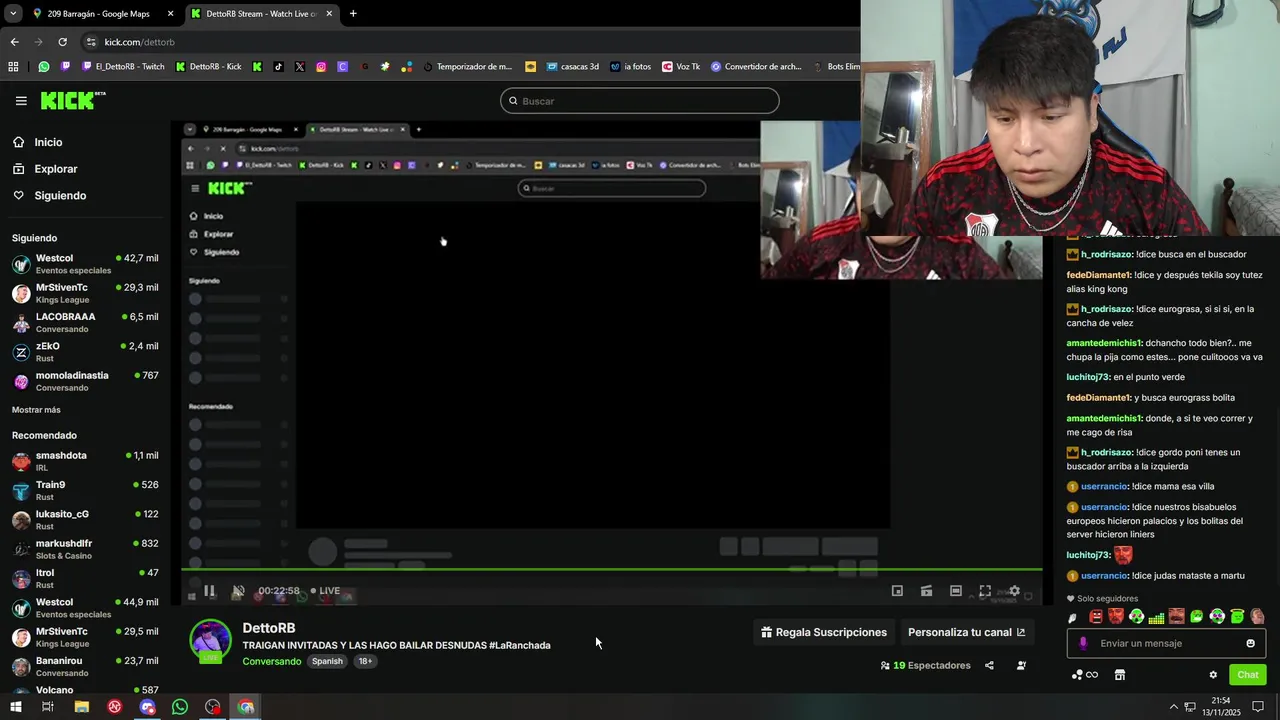
Task: Open Itrol recommended channel
Action: coord(85,578)
